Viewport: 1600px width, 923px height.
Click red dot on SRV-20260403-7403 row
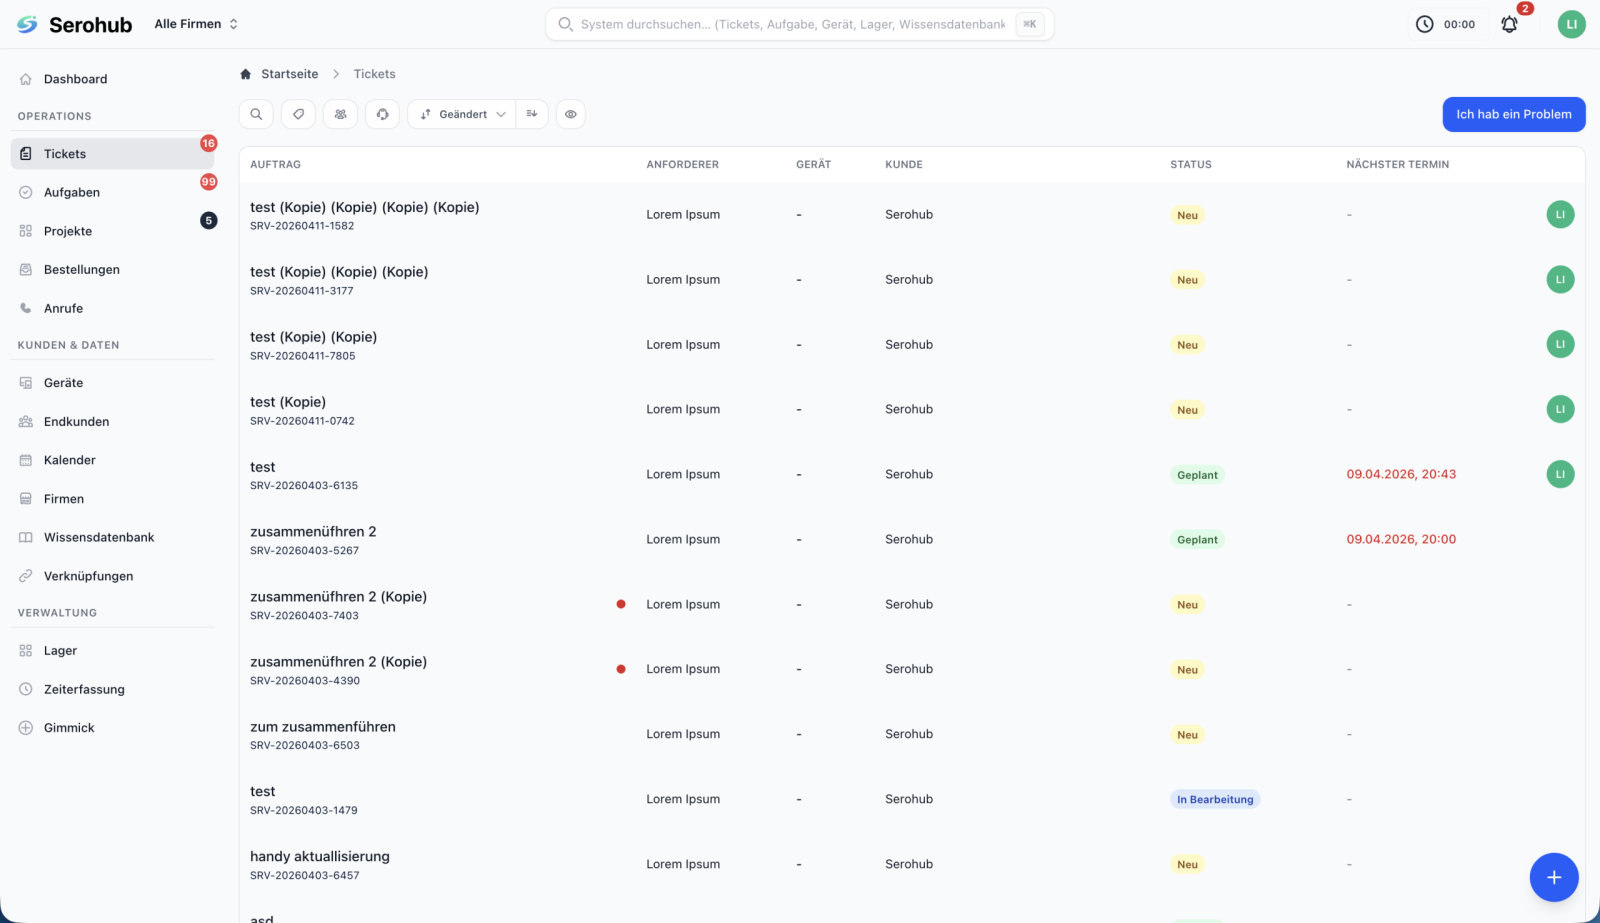click(621, 604)
